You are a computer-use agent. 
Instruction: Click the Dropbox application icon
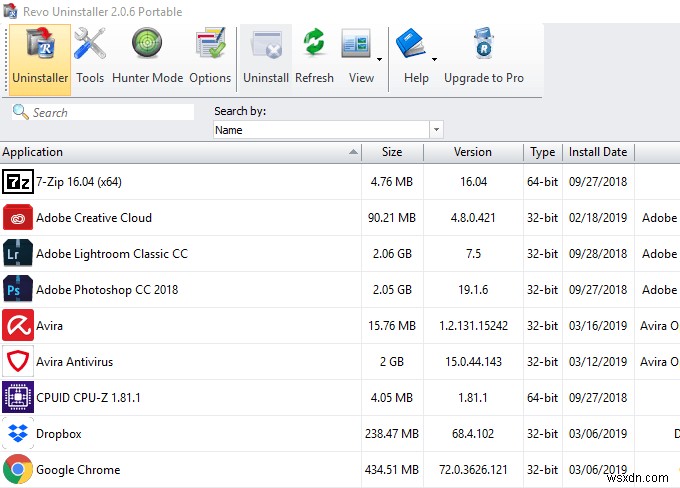(17, 434)
